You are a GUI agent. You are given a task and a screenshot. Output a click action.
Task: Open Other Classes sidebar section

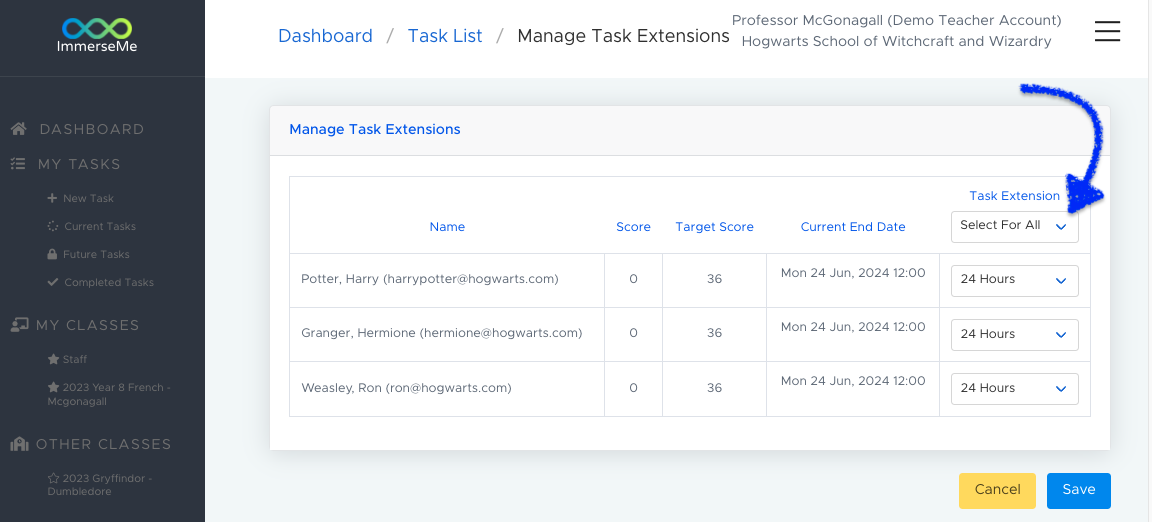[104, 444]
